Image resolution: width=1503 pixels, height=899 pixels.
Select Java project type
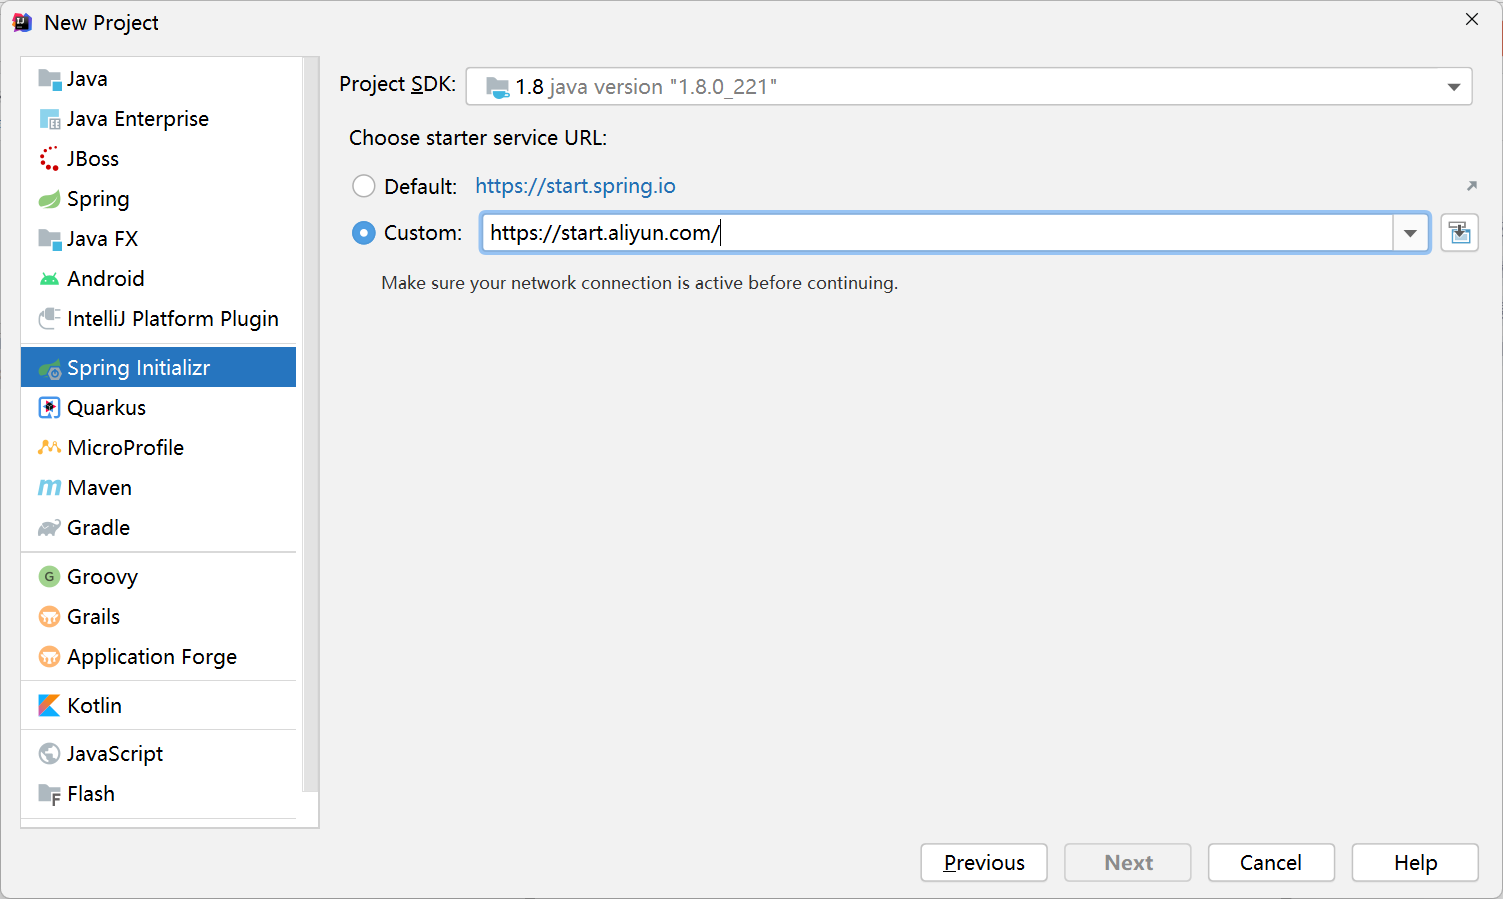[158, 79]
